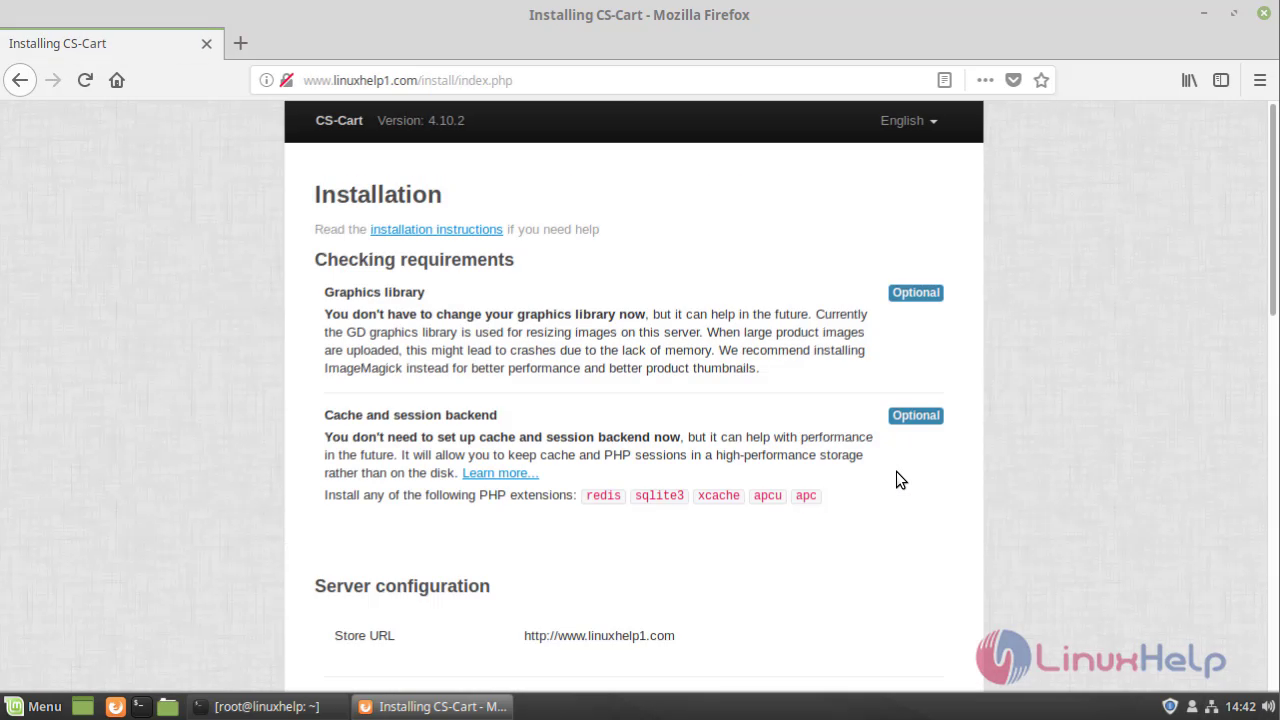Open the Linux Mint Menu button
This screenshot has width=1280, height=720.
click(x=33, y=706)
